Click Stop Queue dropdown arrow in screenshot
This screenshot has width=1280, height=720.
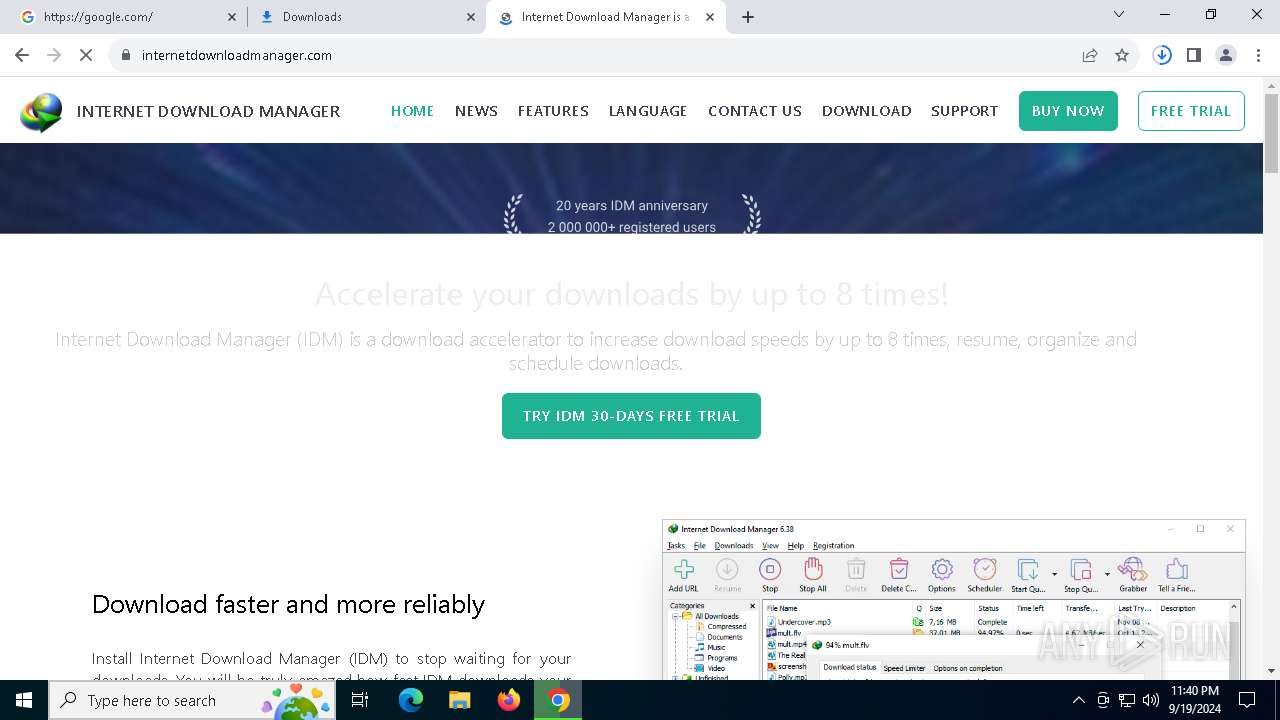[1107, 574]
